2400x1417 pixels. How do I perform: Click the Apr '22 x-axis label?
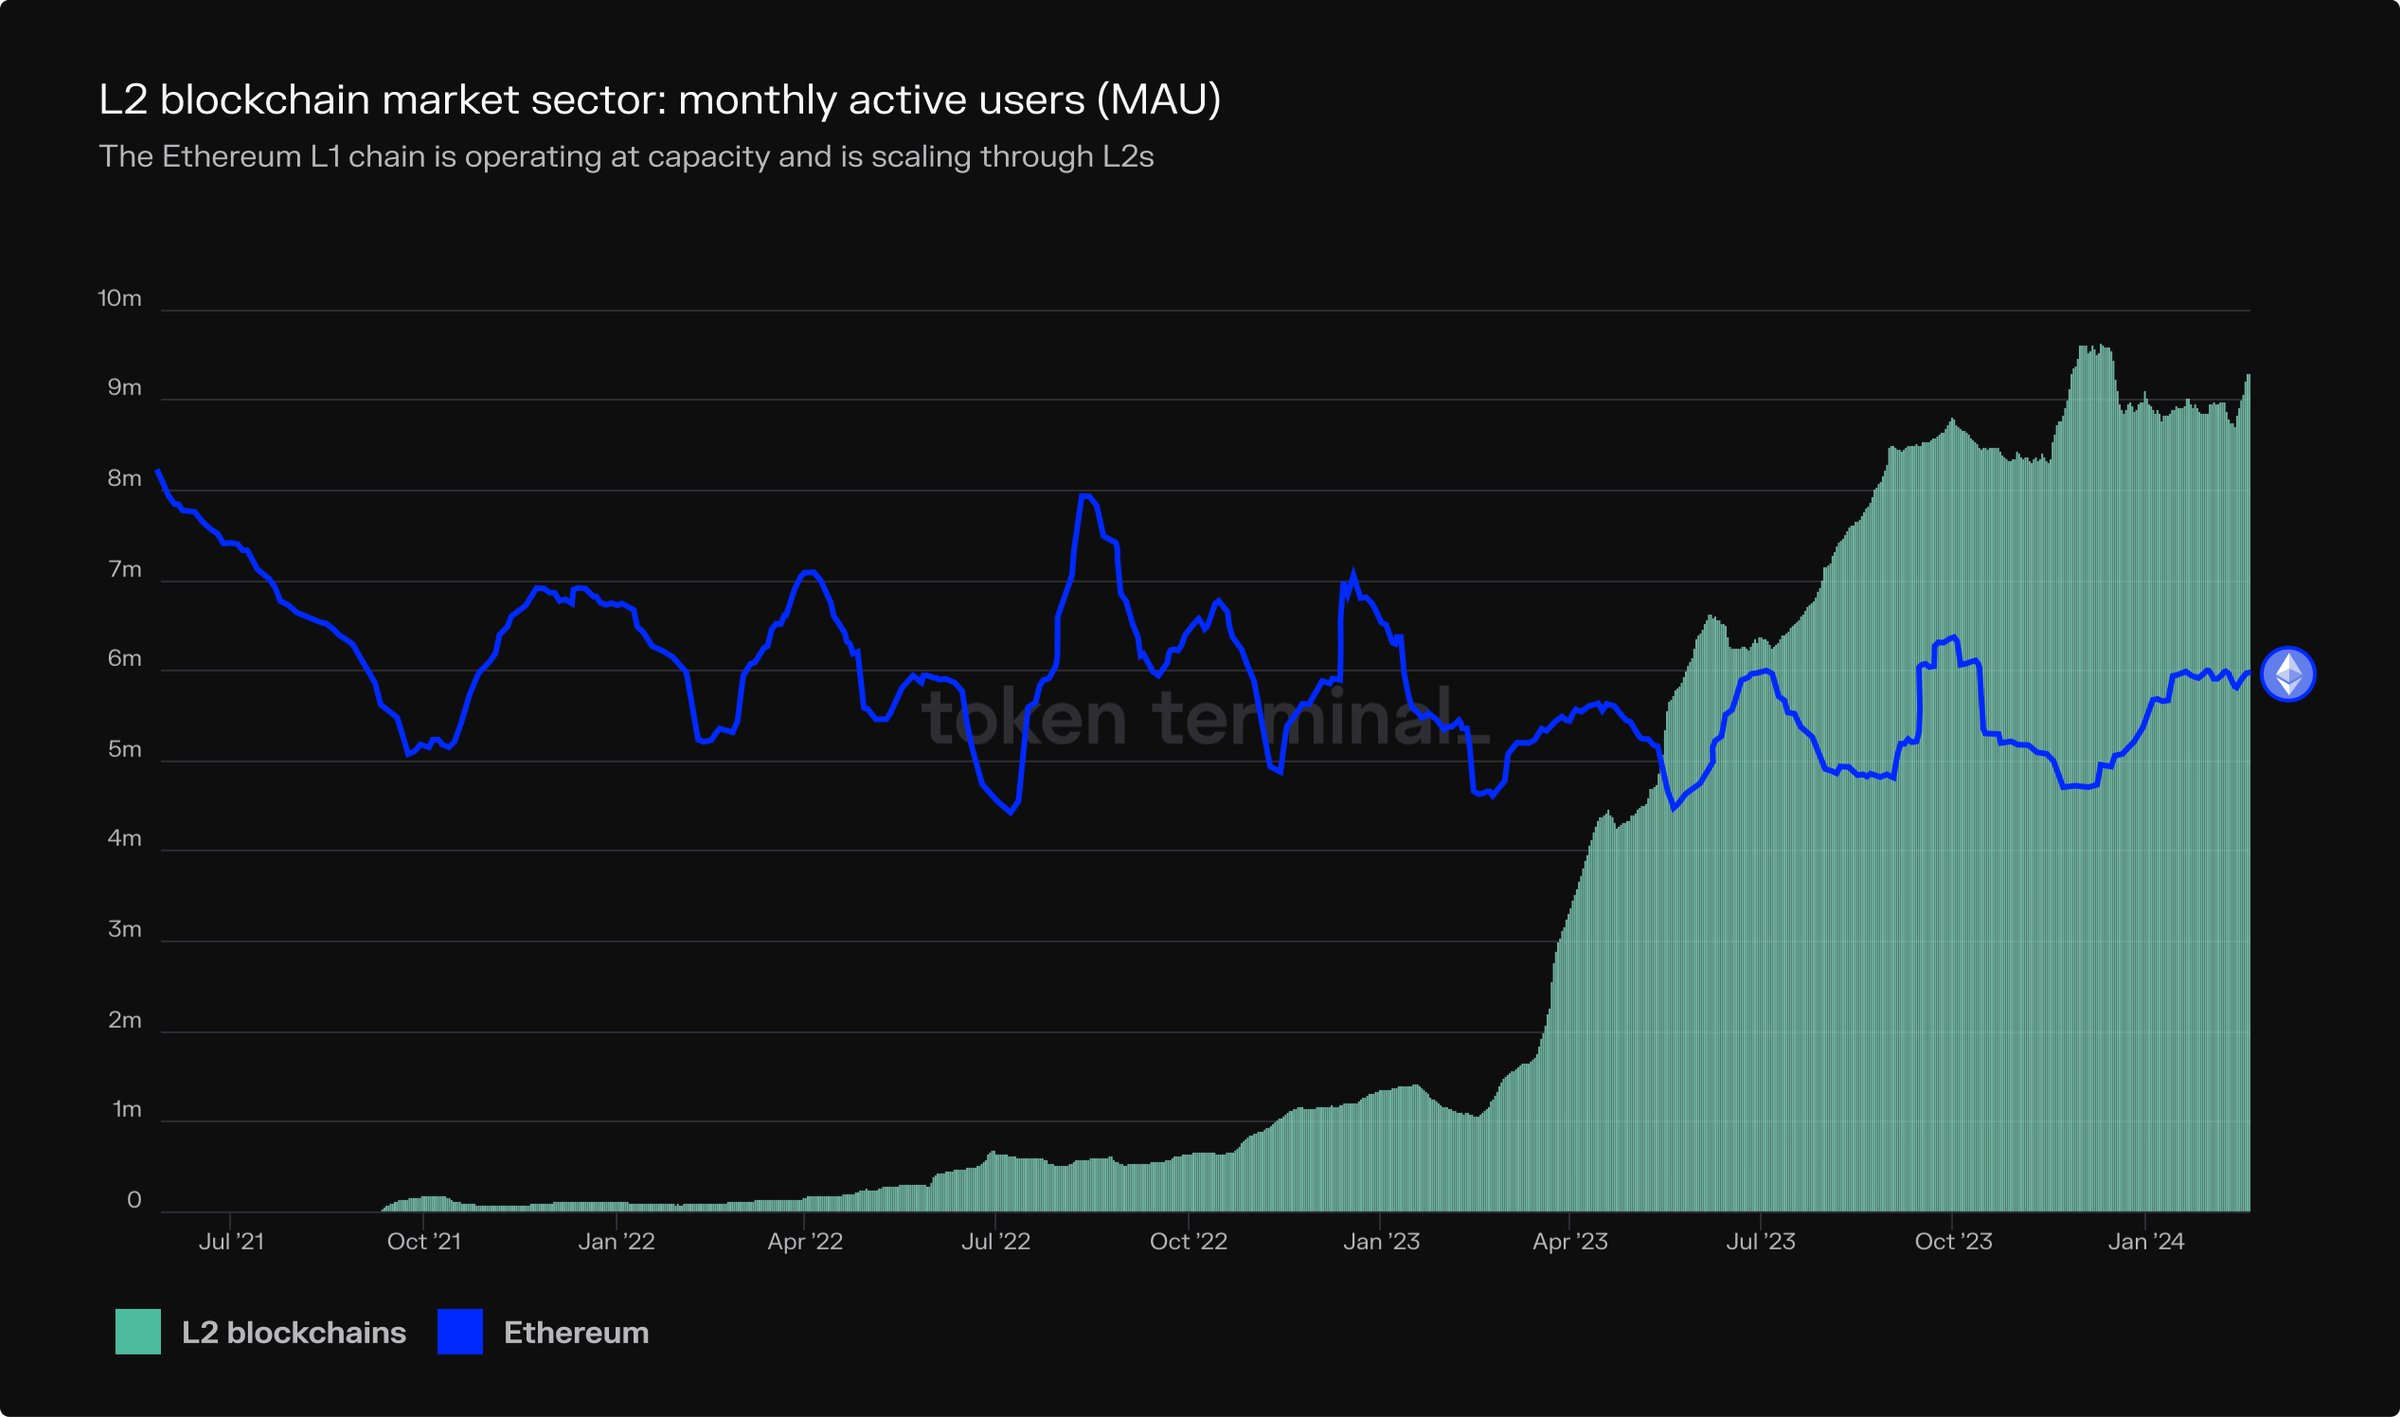(805, 1241)
